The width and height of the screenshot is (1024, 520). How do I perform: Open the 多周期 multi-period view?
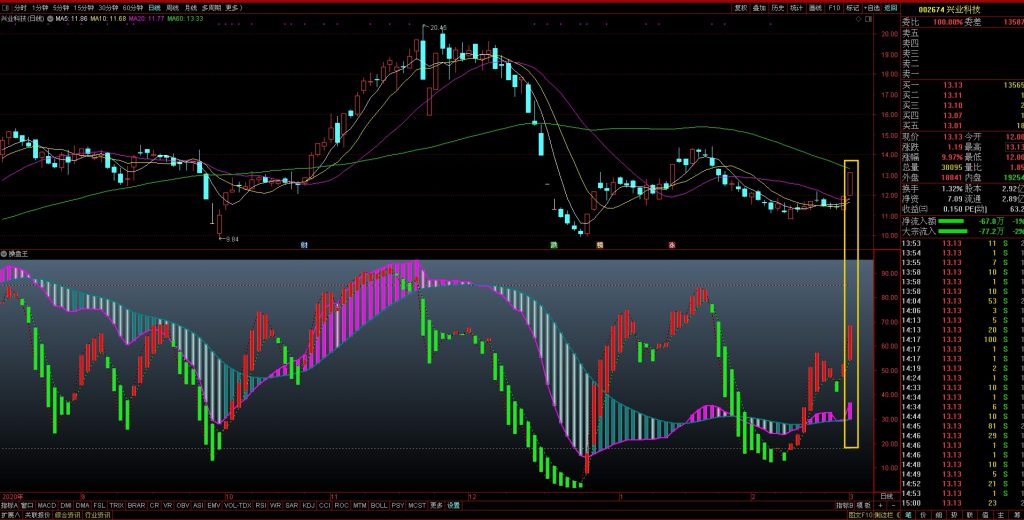coord(210,7)
